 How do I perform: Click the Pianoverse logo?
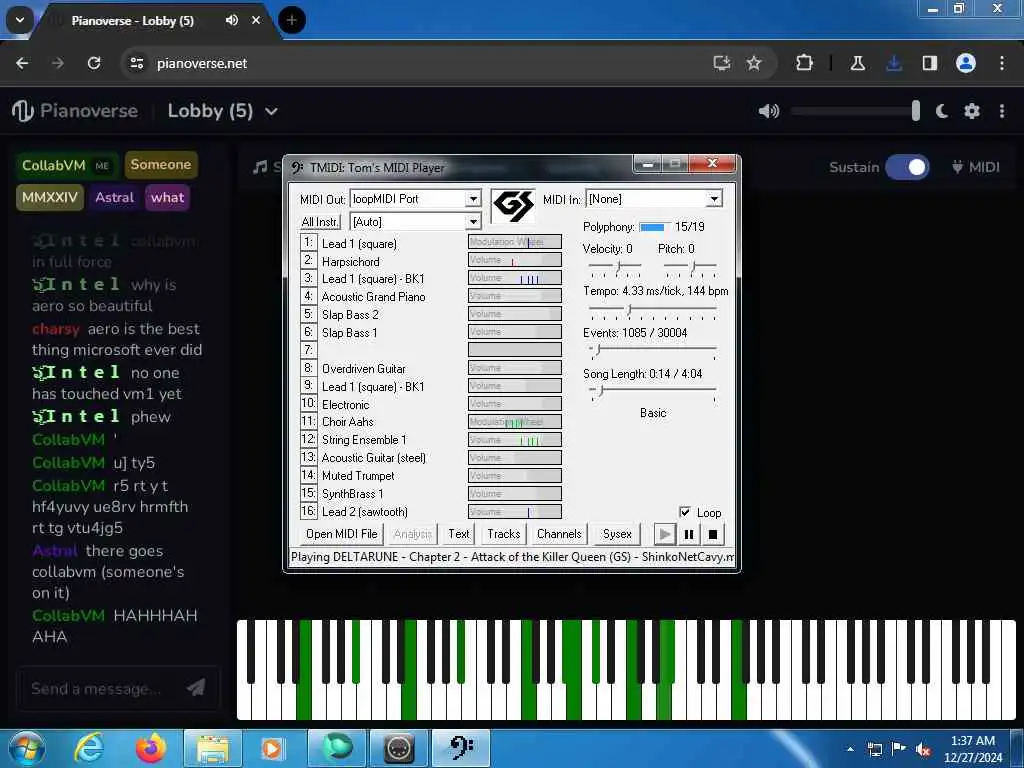(x=74, y=111)
